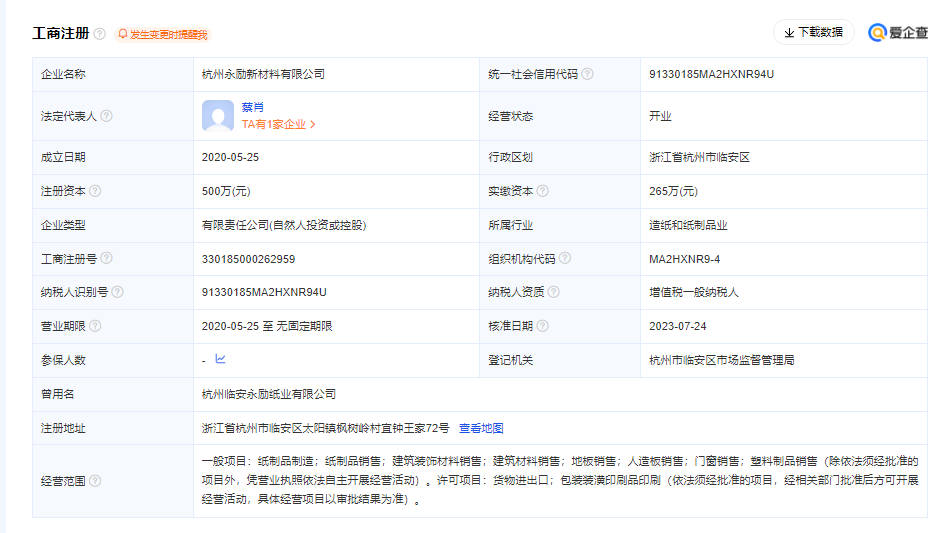The width and height of the screenshot is (948, 533).
Task: Click registration number 330185000262959
Action: [x=248, y=259]
